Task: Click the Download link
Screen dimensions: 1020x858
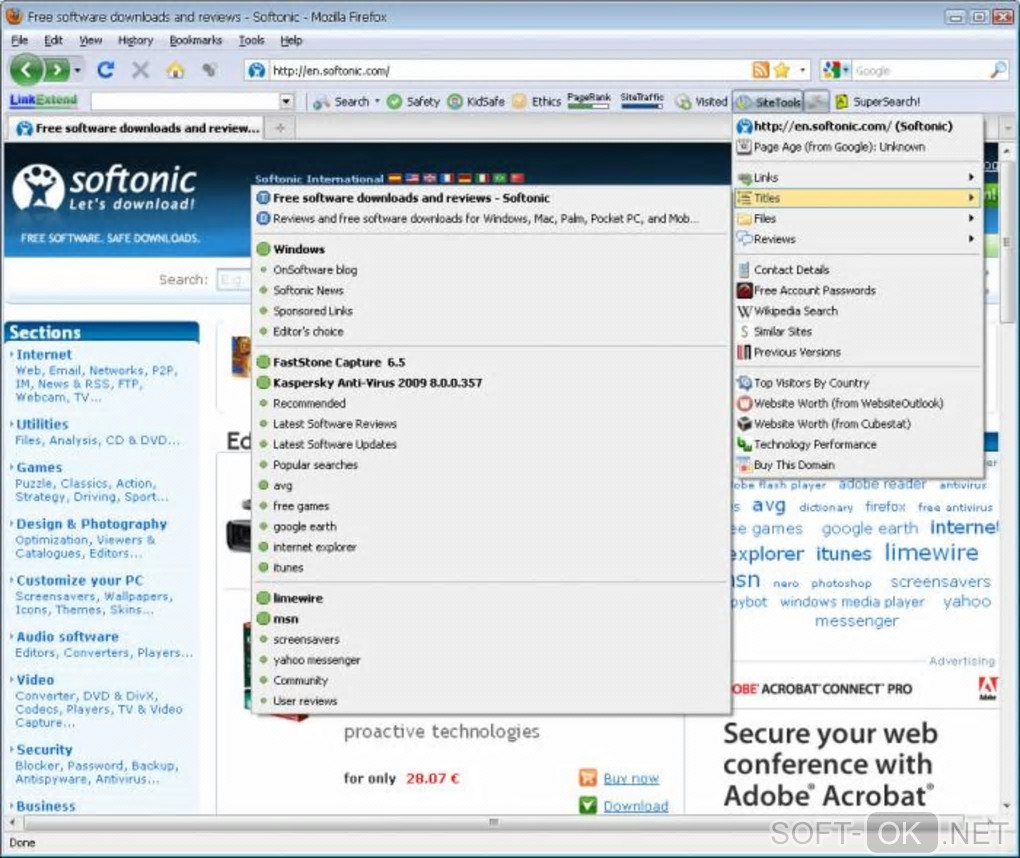Action: coord(635,806)
